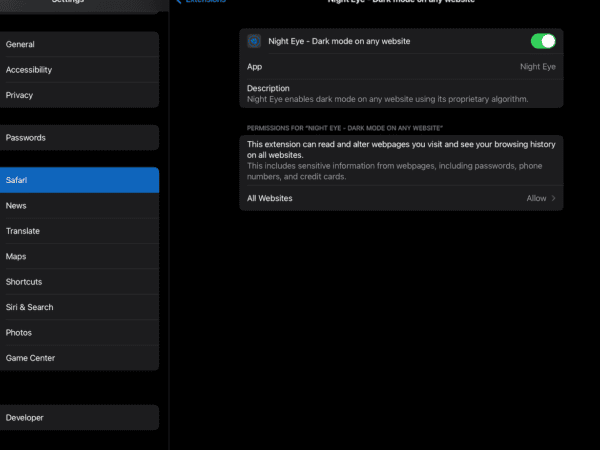The image size is (600, 450).
Task: Go back to the Extensions page
Action: 201,2
